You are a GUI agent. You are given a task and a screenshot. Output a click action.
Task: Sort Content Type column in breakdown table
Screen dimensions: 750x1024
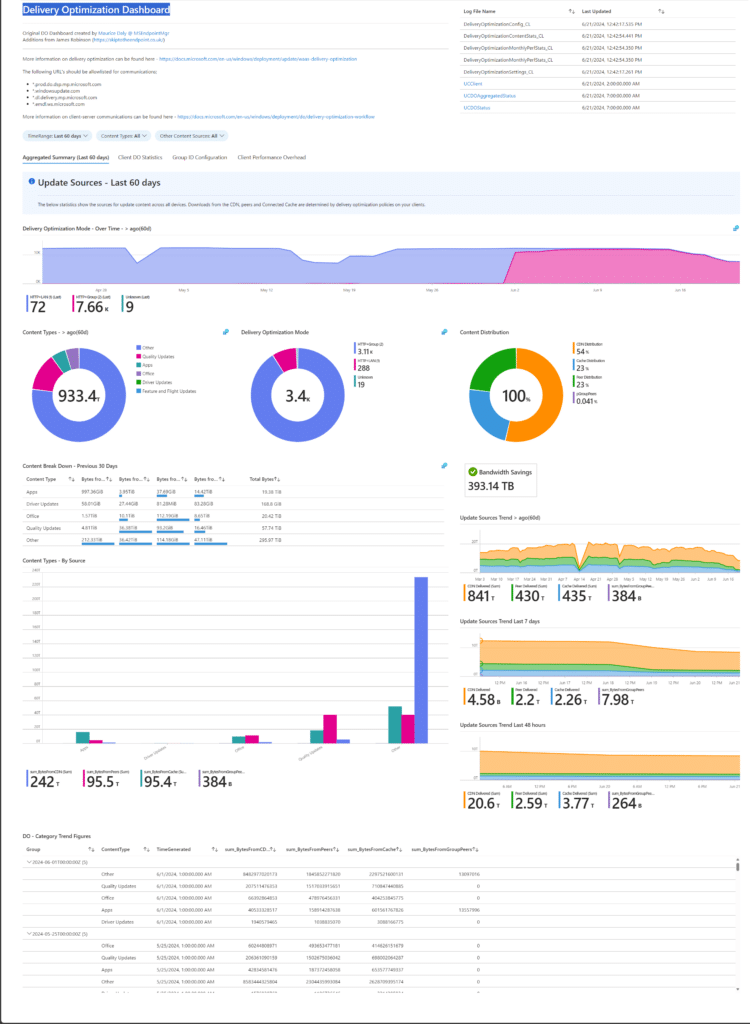coord(71,480)
